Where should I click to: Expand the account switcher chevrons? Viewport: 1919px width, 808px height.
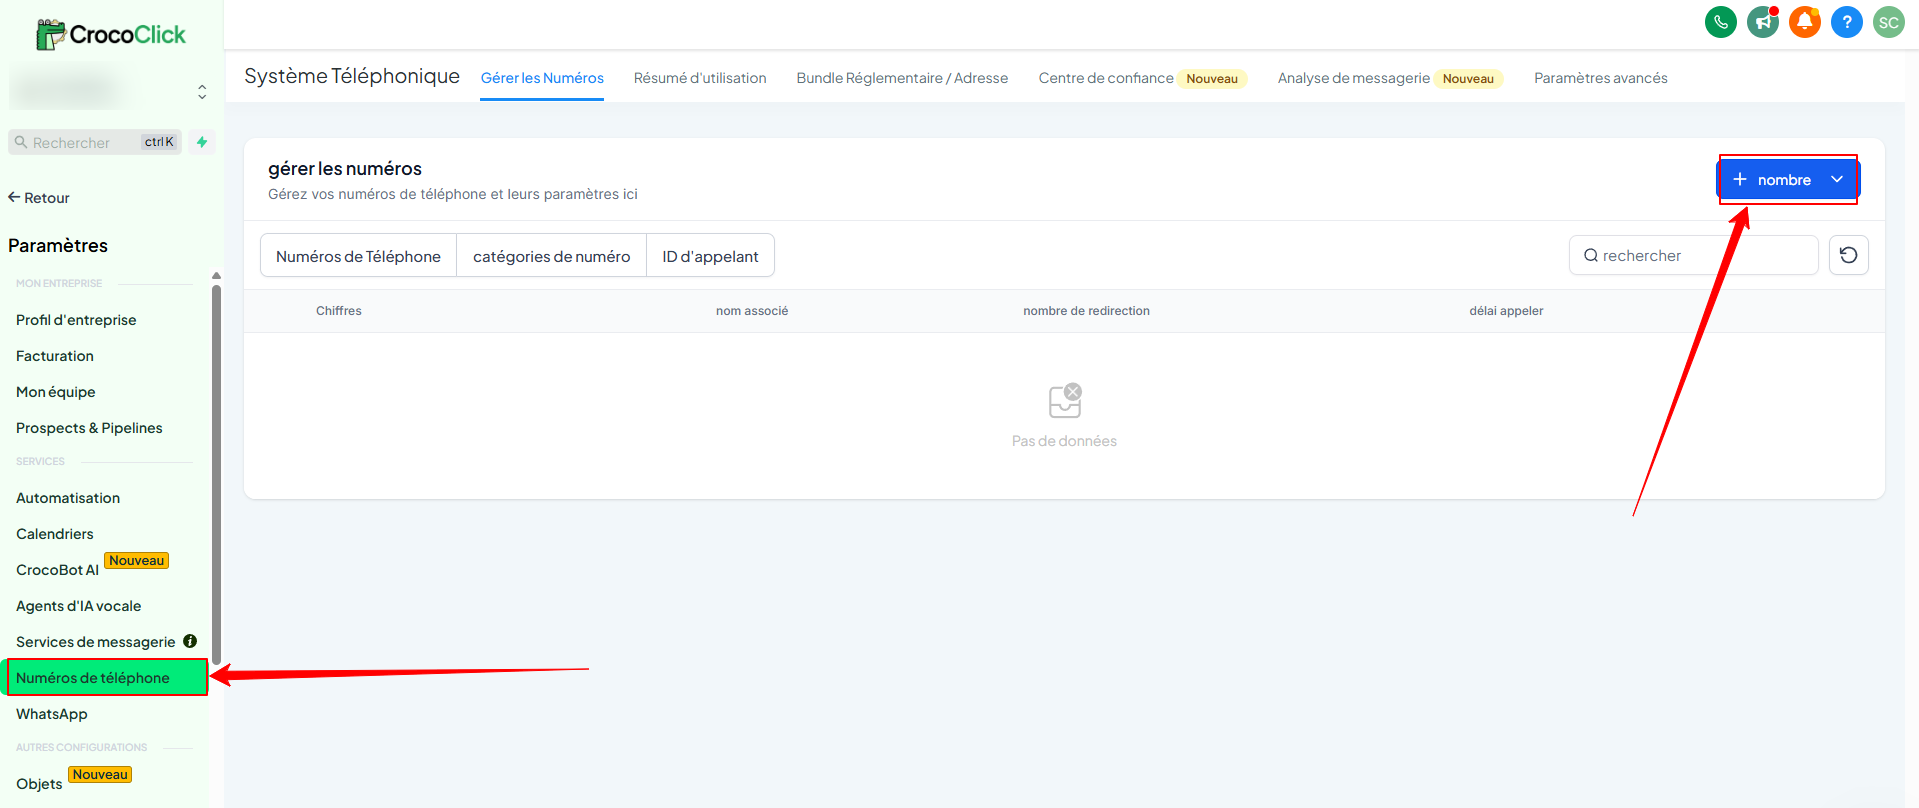click(x=202, y=92)
